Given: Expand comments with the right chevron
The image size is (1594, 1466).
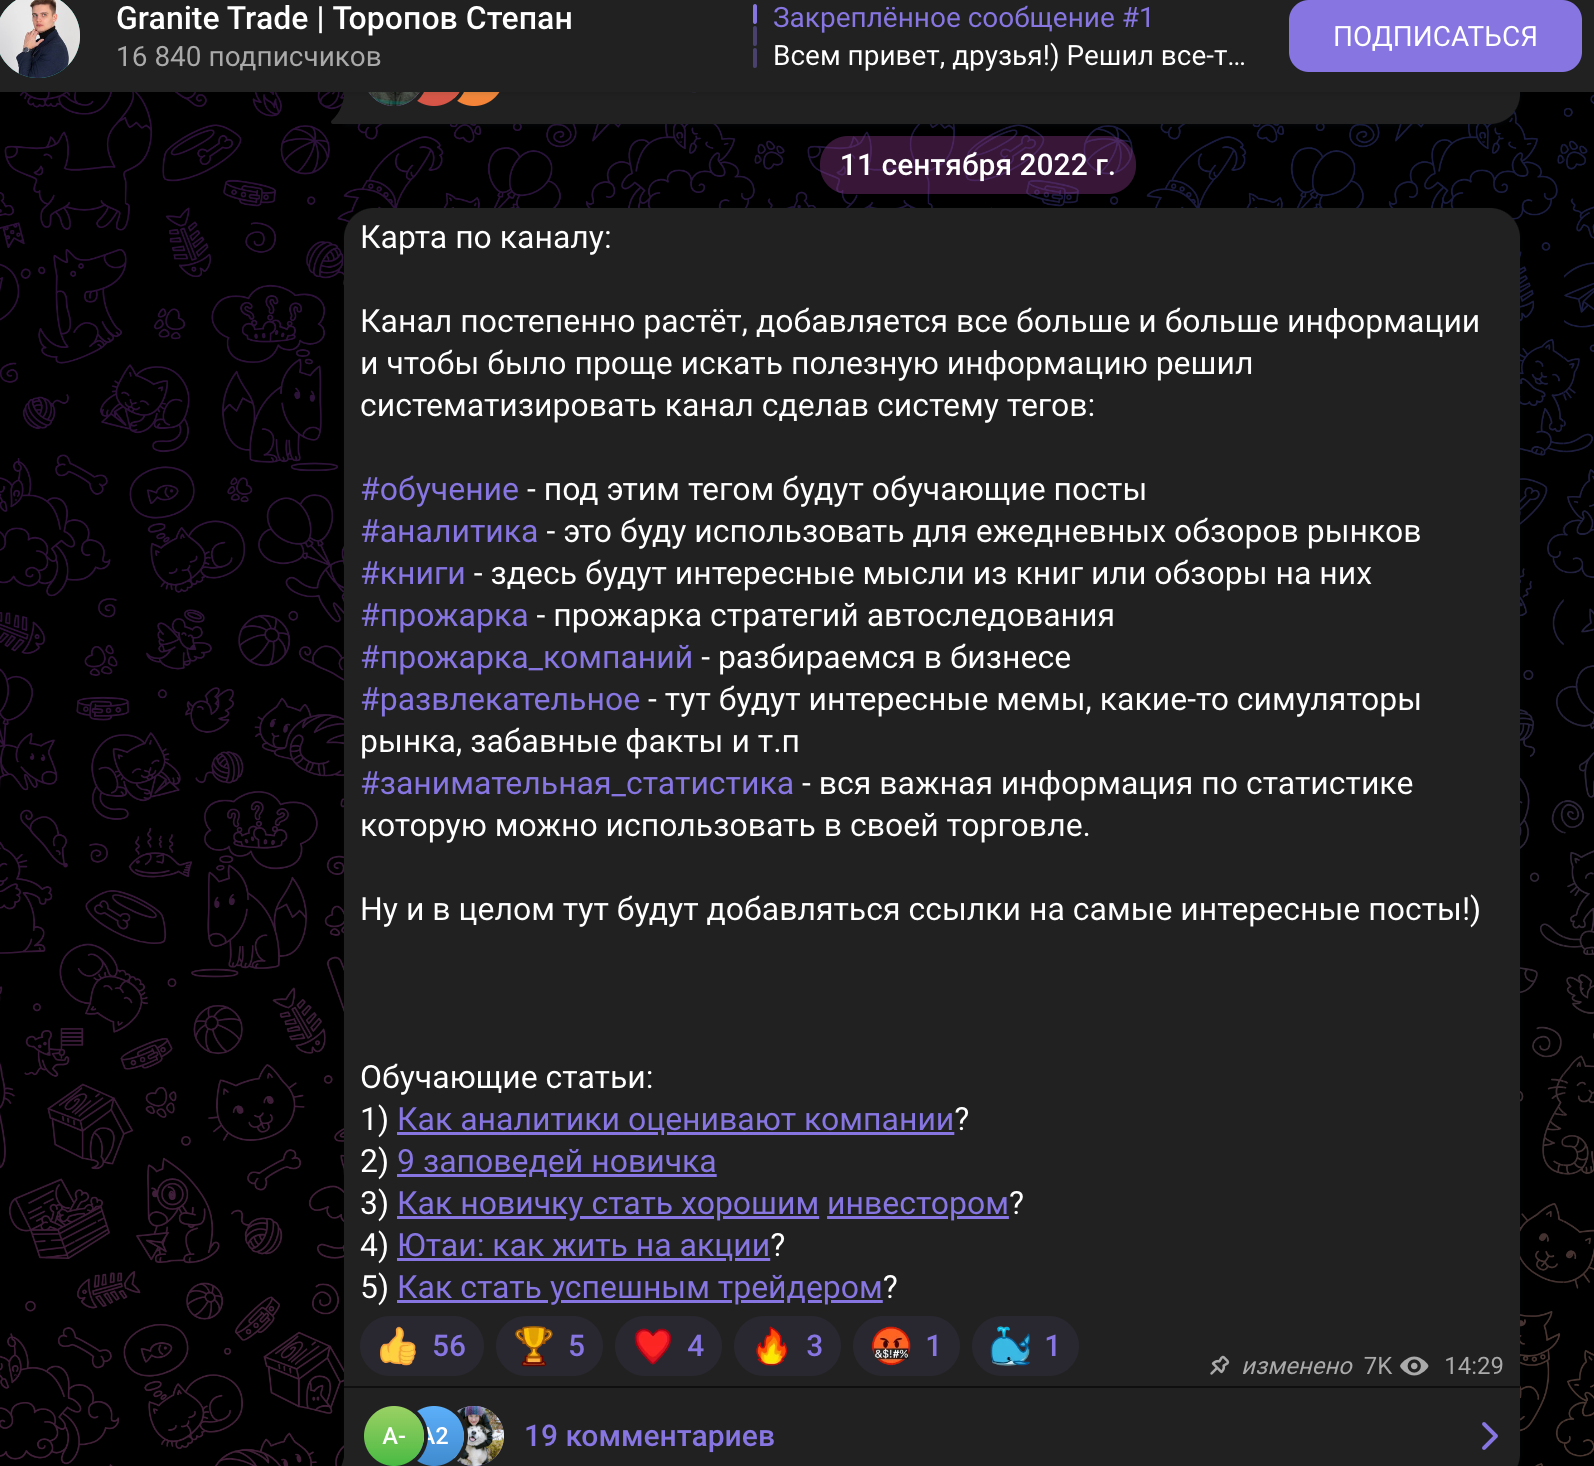Looking at the screenshot, I should point(1489,1436).
